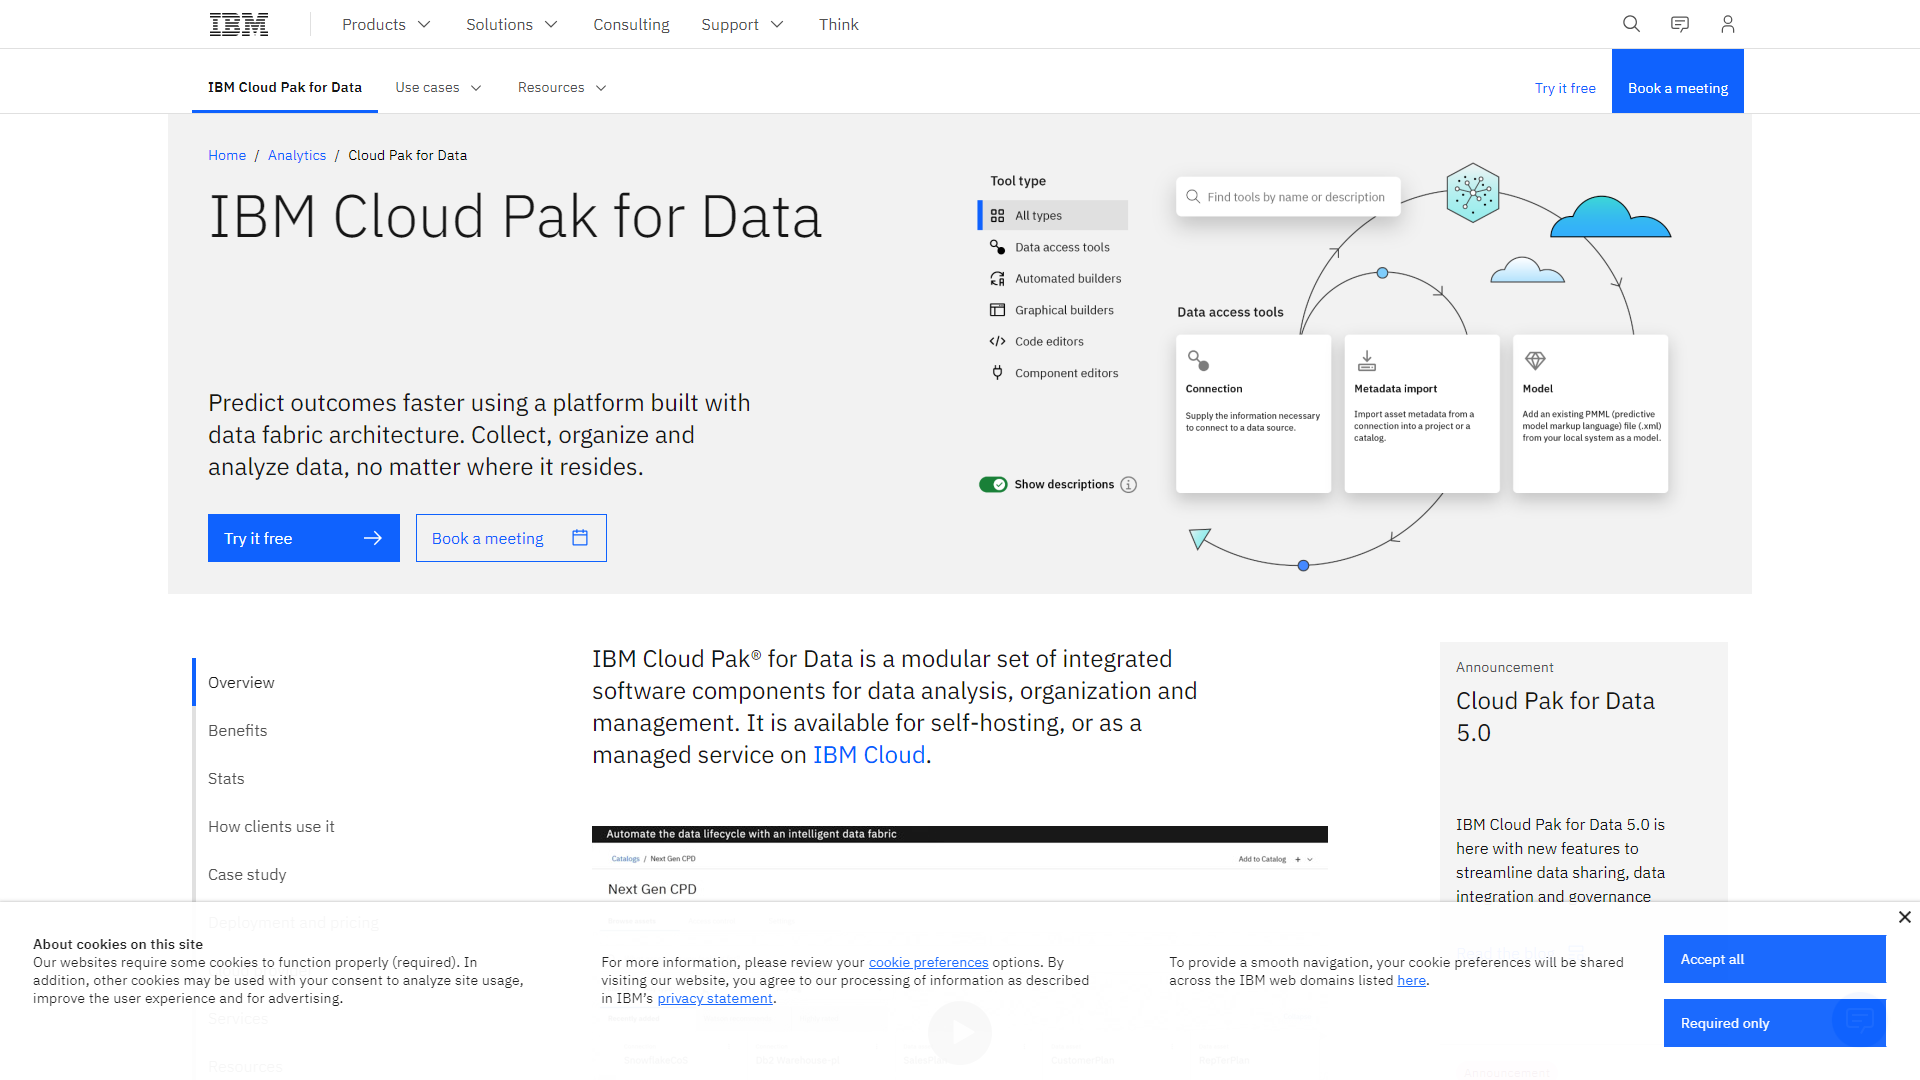The image size is (1920, 1080).
Task: Switch to the Benefits section tab
Action: point(238,730)
